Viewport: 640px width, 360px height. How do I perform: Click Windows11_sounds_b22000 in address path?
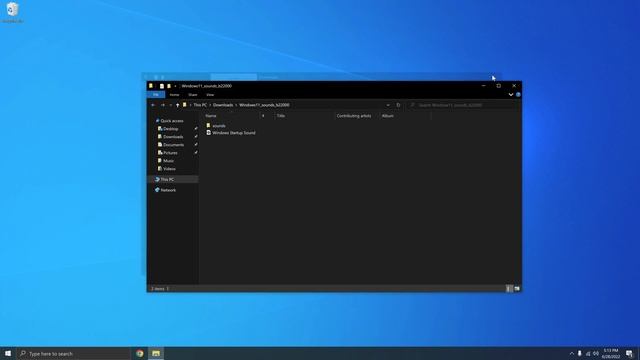[x=264, y=105]
